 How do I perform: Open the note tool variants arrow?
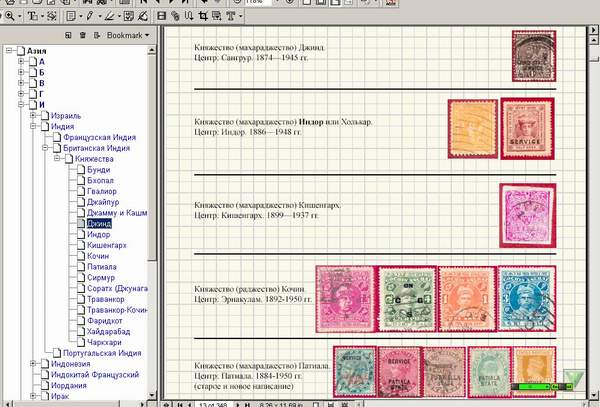80,16
